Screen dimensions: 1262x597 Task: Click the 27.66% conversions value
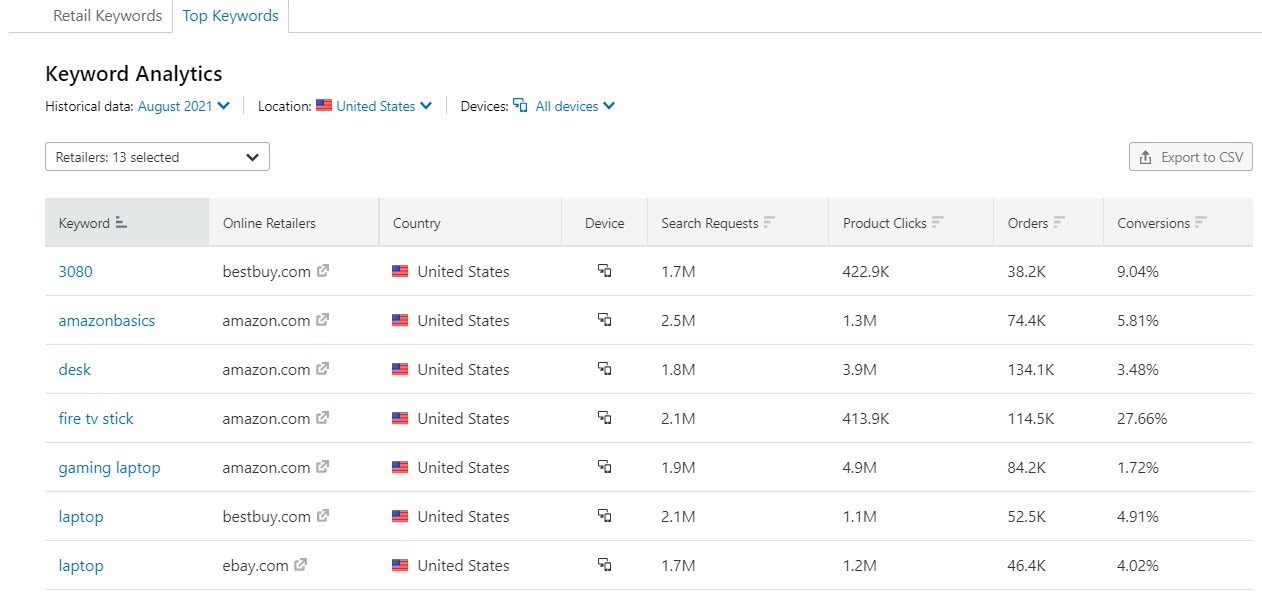coord(1142,418)
